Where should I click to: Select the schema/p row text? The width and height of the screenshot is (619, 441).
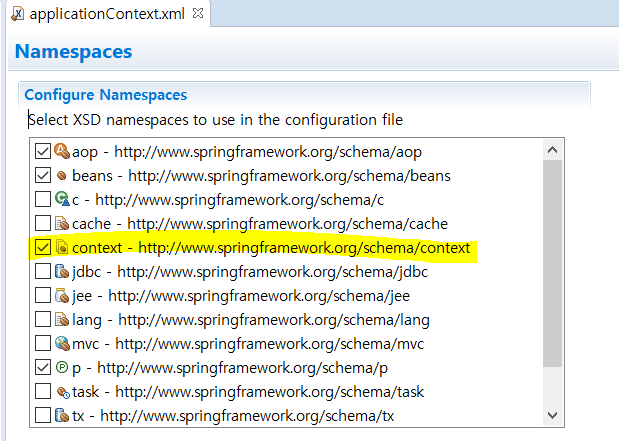(230, 369)
